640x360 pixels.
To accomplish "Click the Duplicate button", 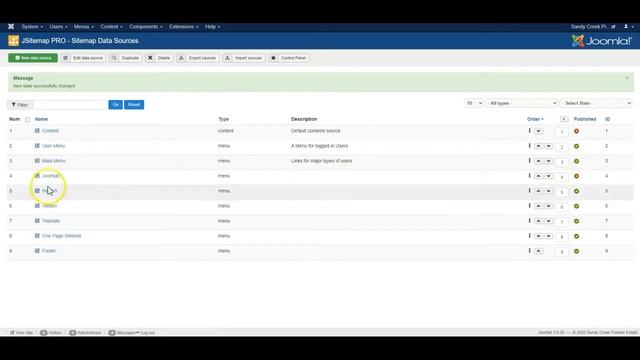I will click(126, 58).
